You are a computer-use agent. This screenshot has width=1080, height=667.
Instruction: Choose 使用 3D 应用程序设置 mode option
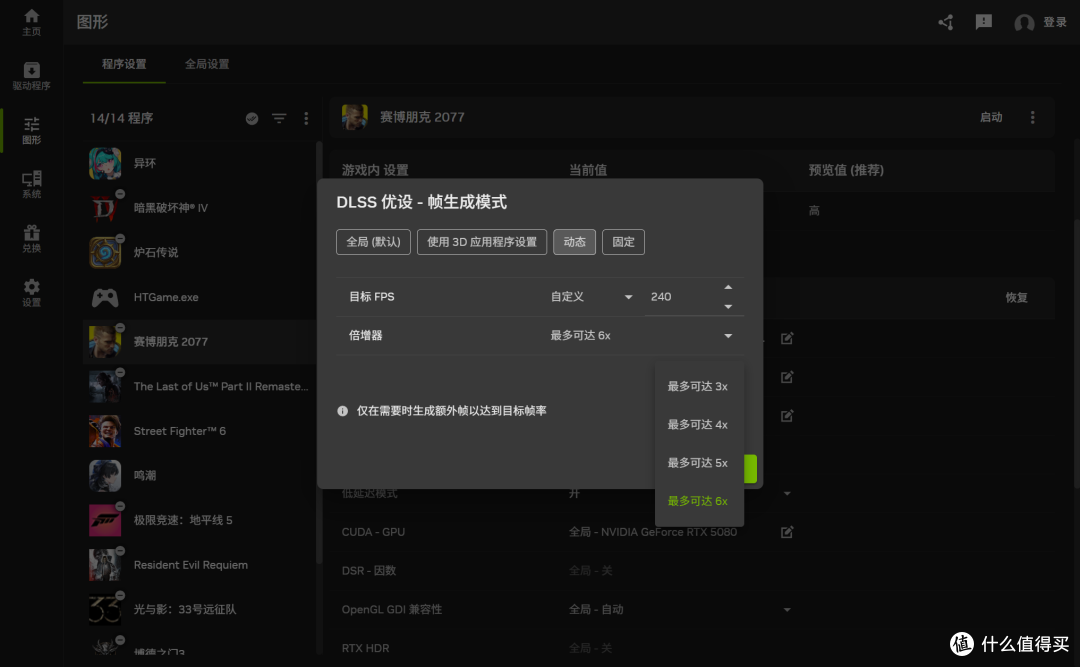click(x=481, y=242)
